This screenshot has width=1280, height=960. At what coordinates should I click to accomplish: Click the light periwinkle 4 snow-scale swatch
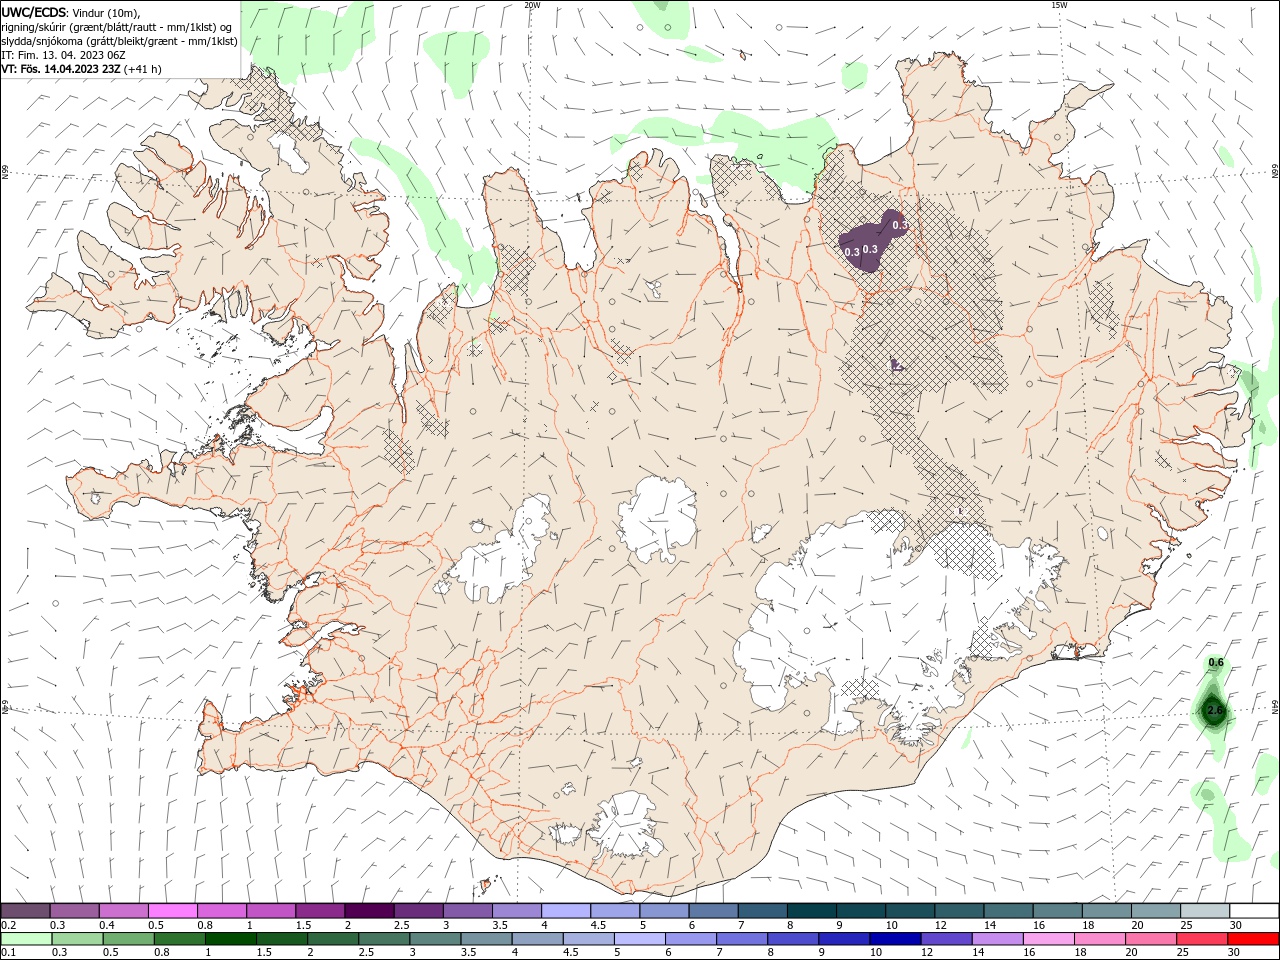pos(566,910)
